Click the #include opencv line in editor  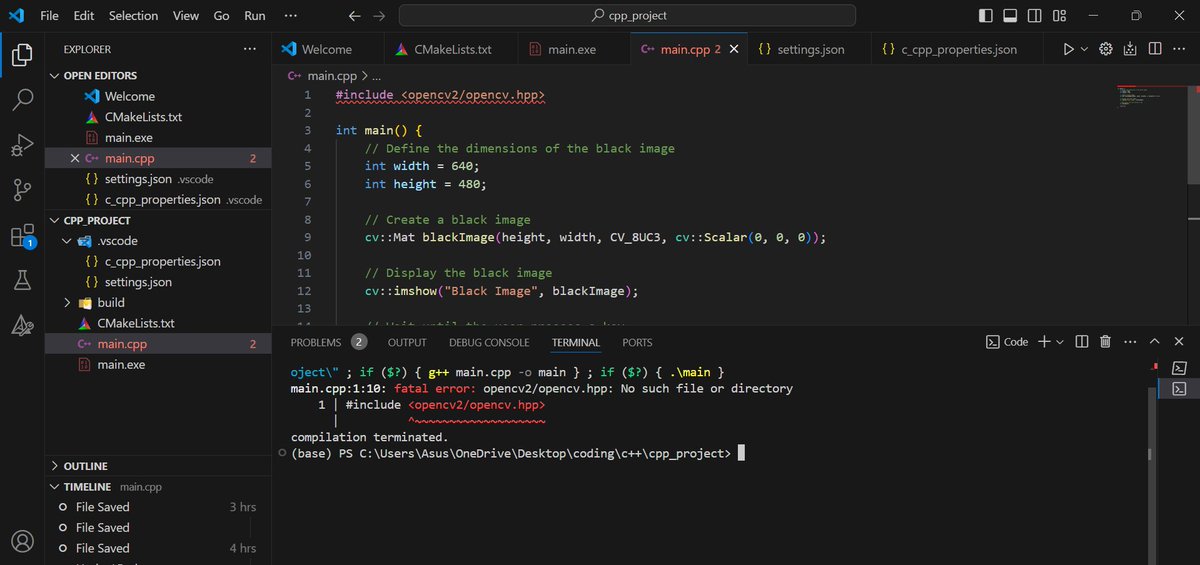pos(440,95)
